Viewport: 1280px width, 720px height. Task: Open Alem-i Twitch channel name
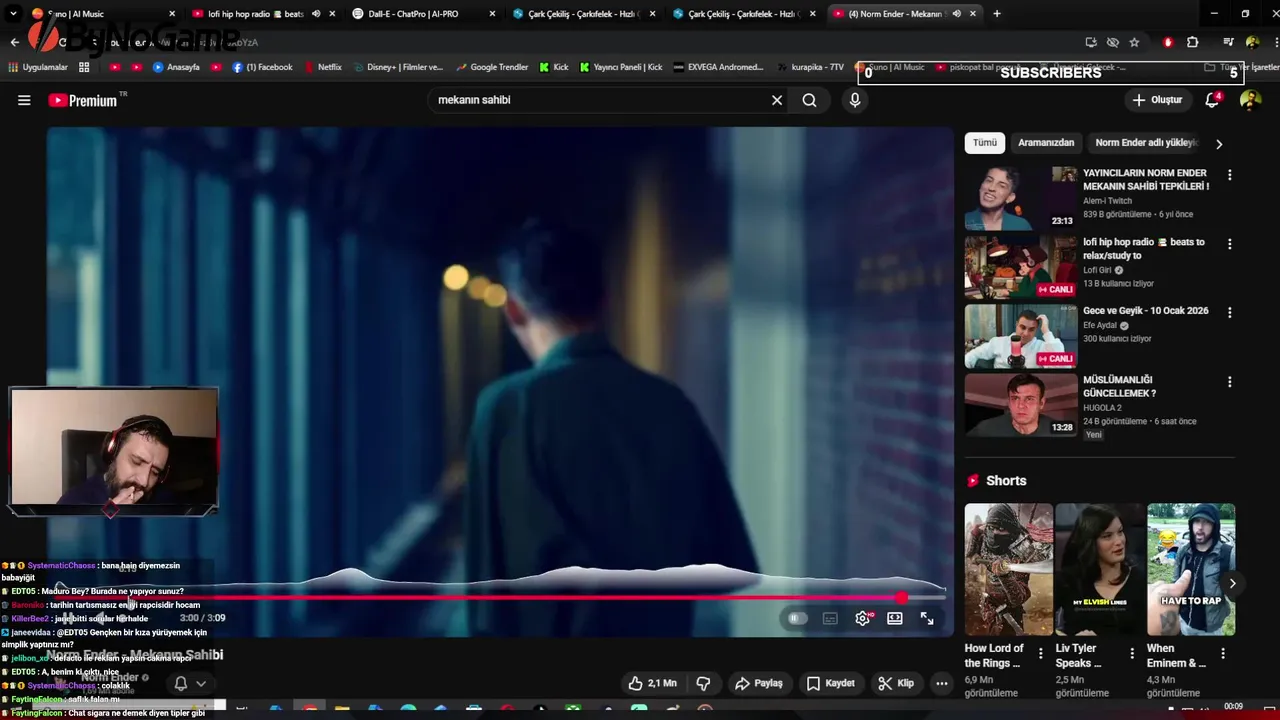tap(1108, 201)
